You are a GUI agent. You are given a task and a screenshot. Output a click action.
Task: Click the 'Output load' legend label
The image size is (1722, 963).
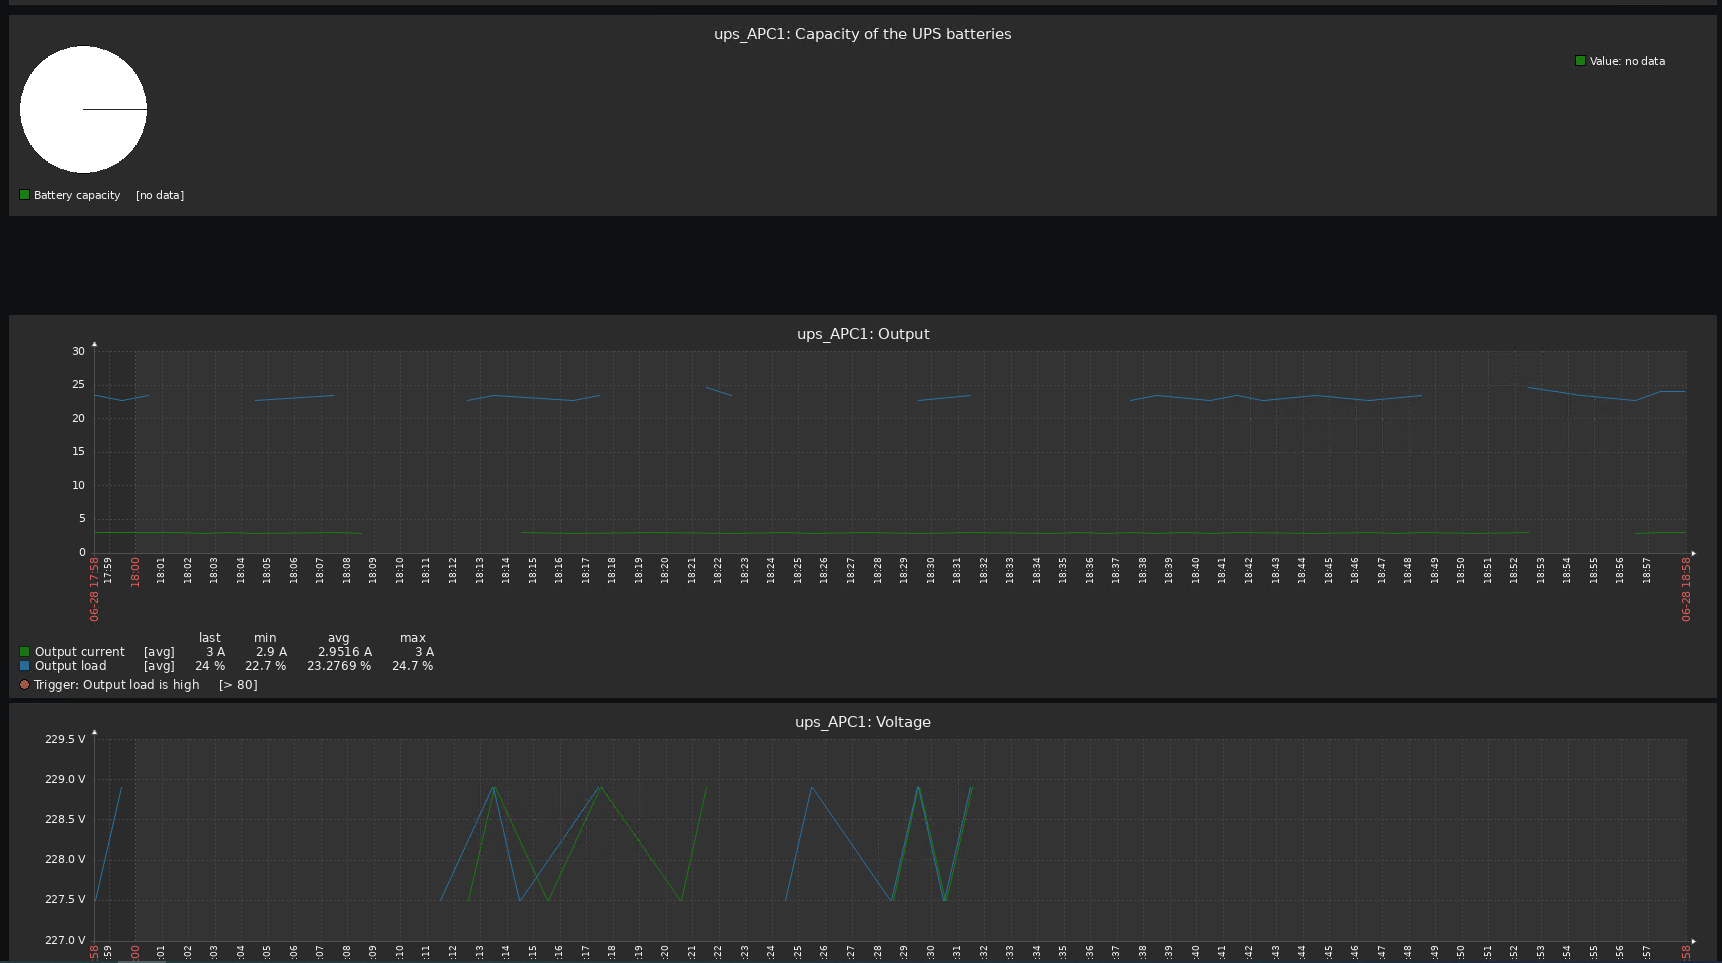point(70,665)
